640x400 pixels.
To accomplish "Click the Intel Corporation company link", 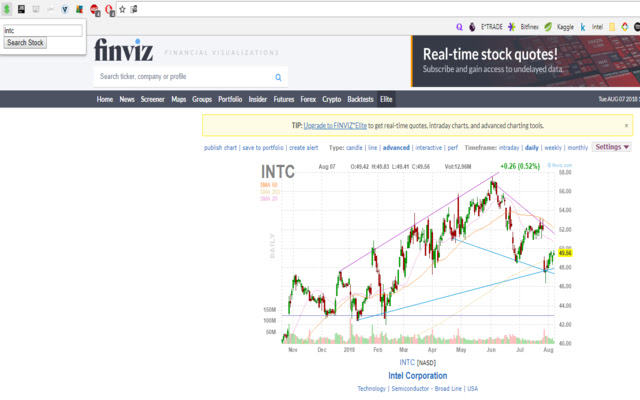I will click(418, 376).
